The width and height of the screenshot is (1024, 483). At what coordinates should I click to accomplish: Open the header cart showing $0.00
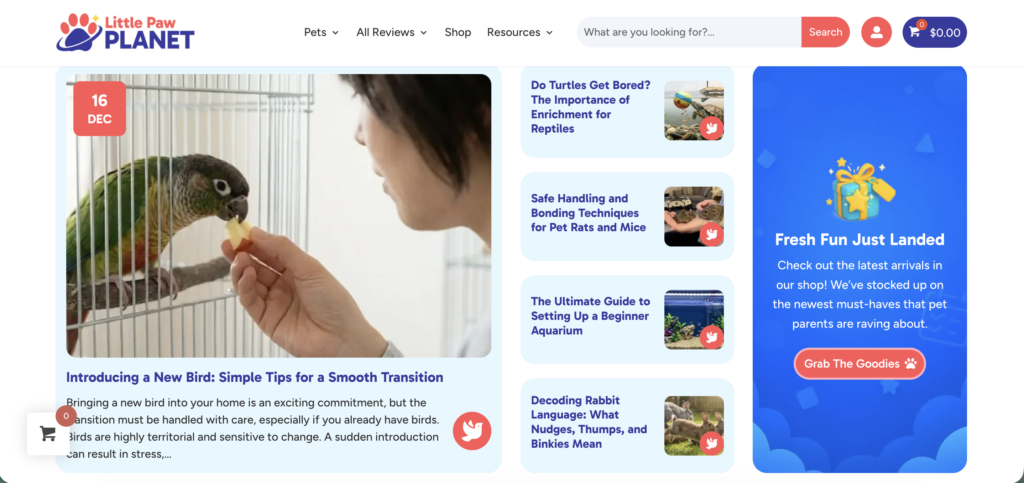coord(935,32)
